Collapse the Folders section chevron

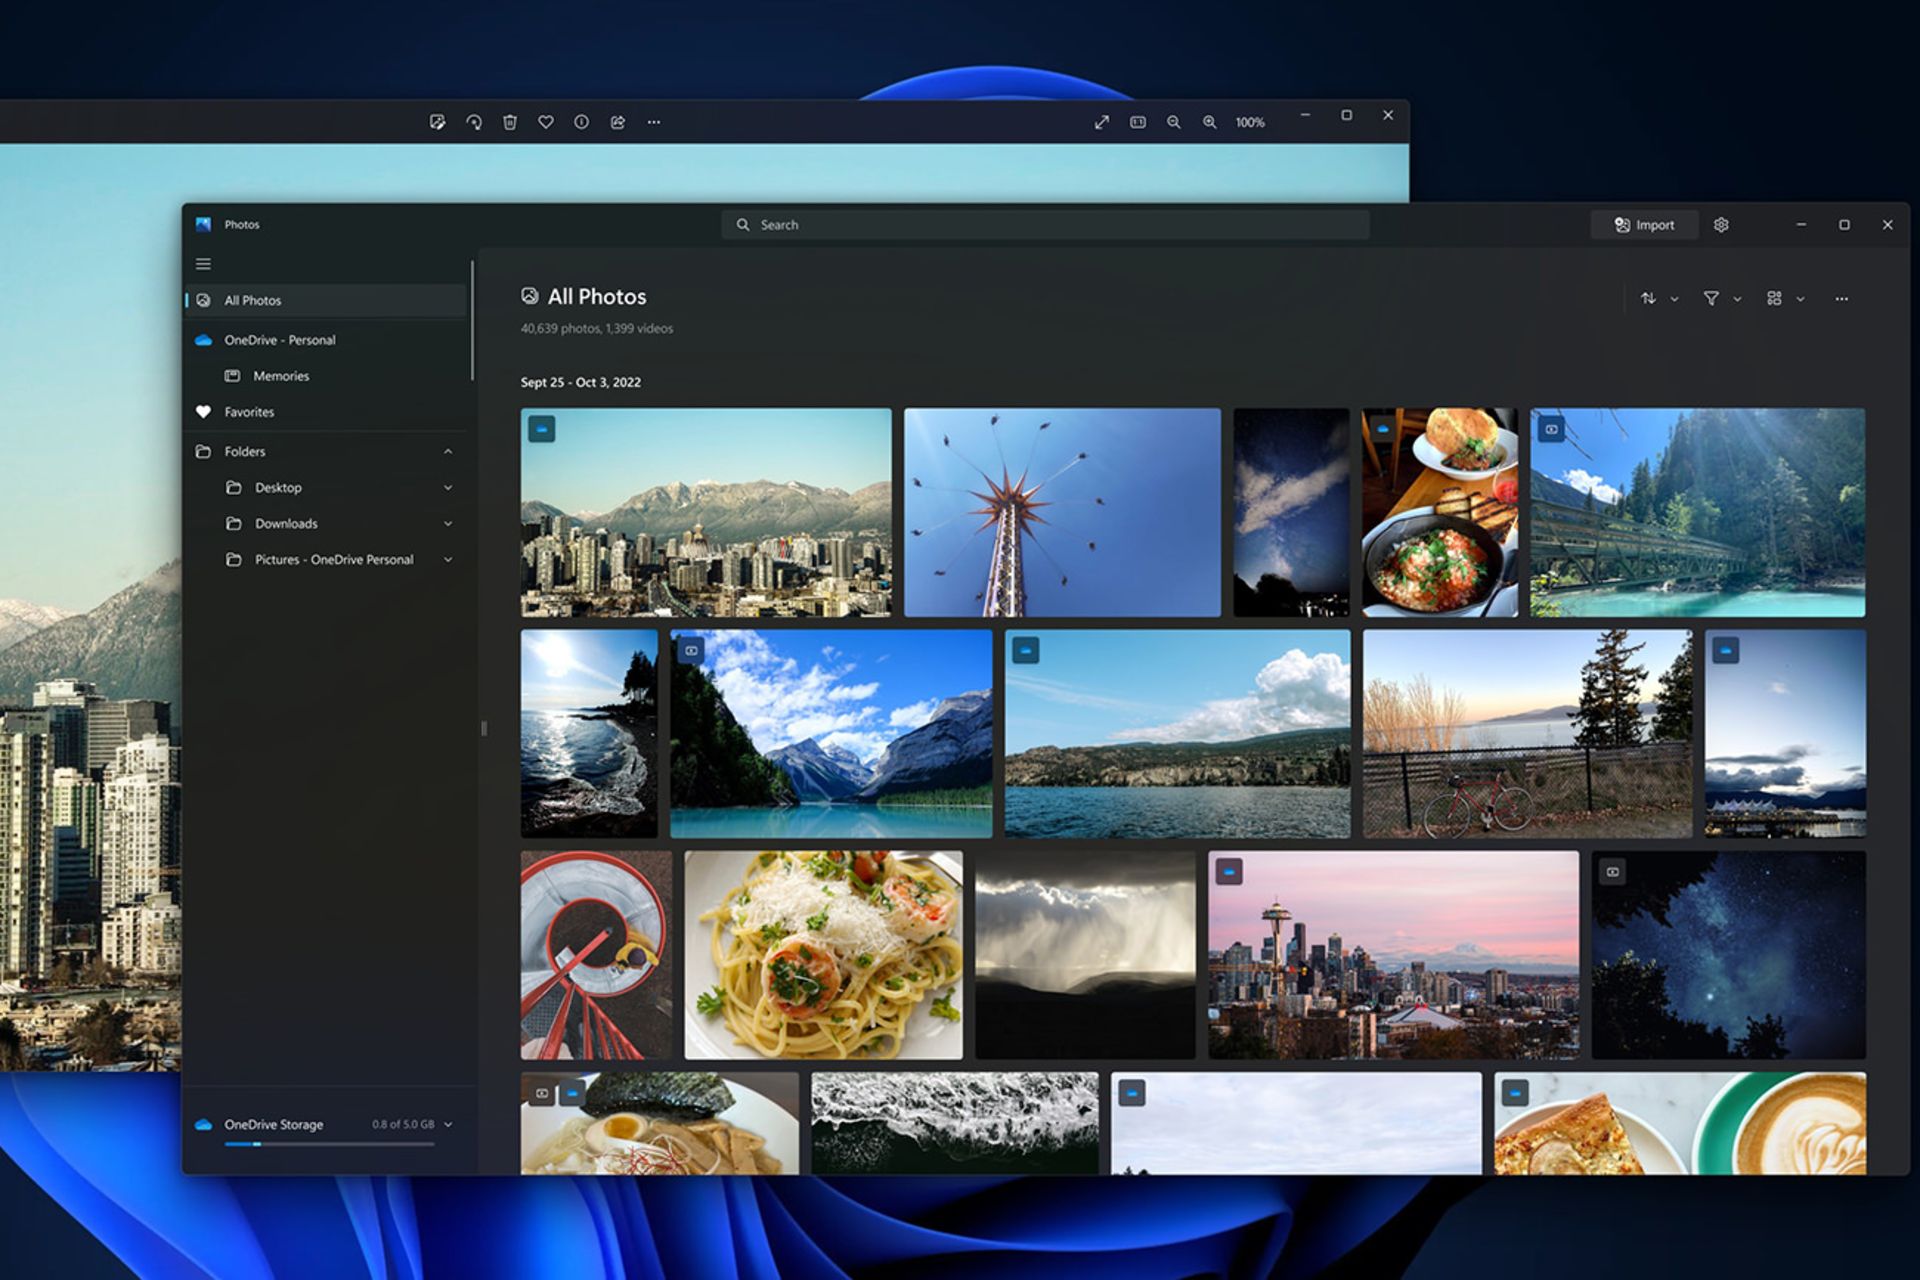coord(448,452)
